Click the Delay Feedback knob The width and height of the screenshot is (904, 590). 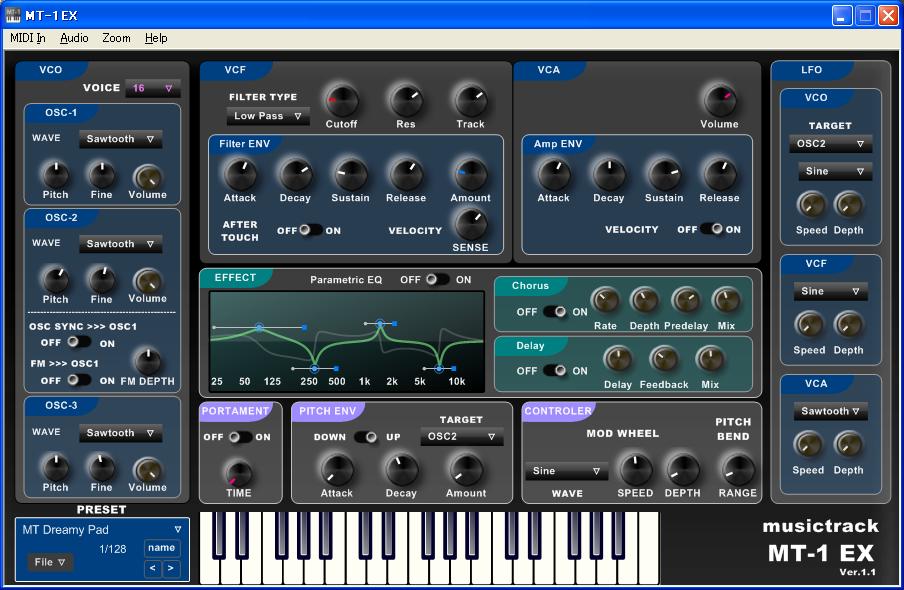[664, 359]
